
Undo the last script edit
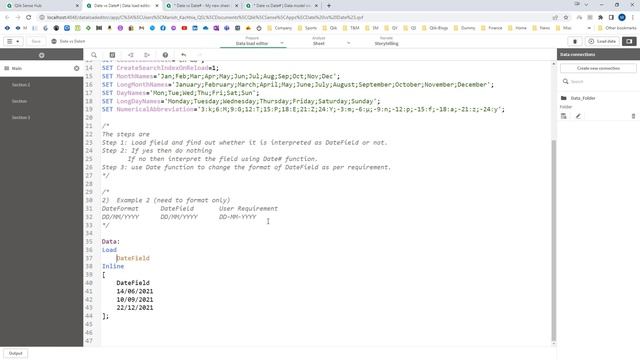click(184, 55)
